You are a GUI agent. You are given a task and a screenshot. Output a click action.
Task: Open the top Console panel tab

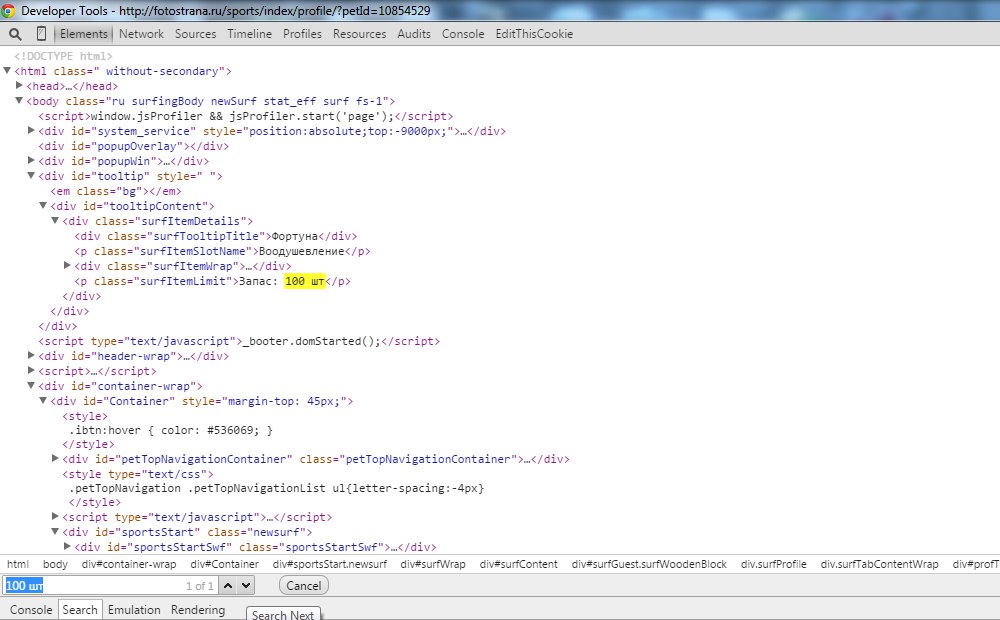pyautogui.click(x=463, y=34)
